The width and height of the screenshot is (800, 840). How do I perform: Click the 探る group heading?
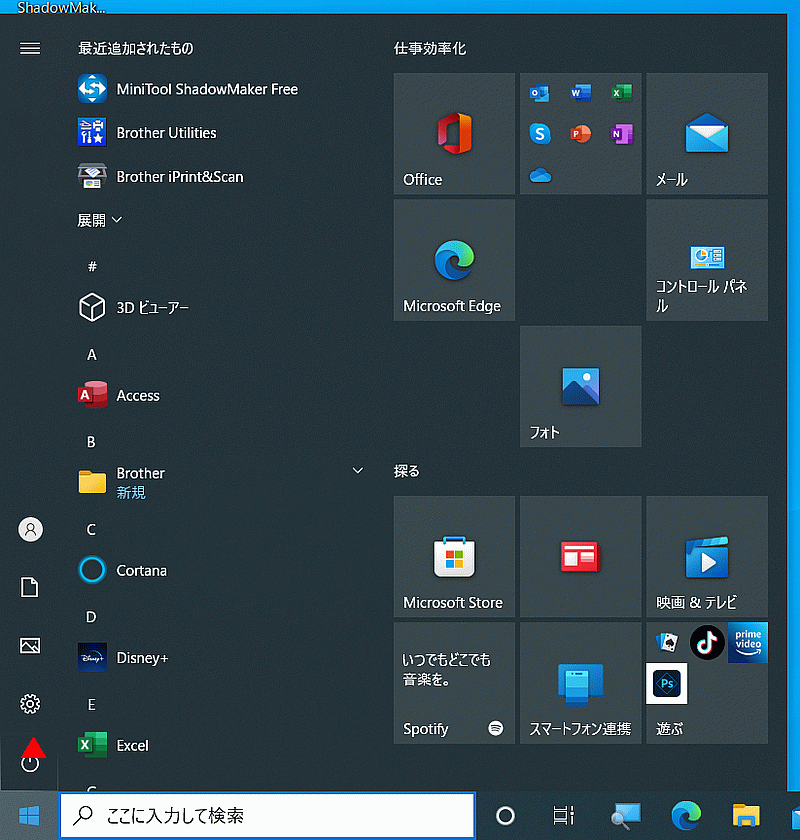[407, 471]
